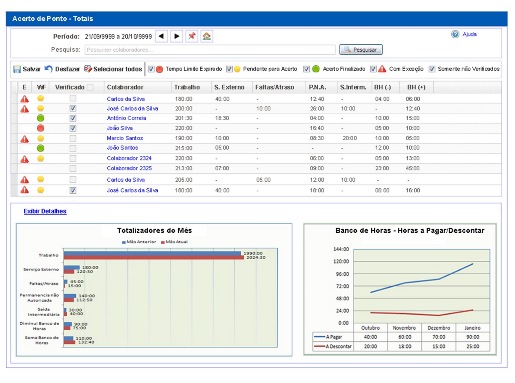Click green status circle in João Santos row

coord(40,148)
